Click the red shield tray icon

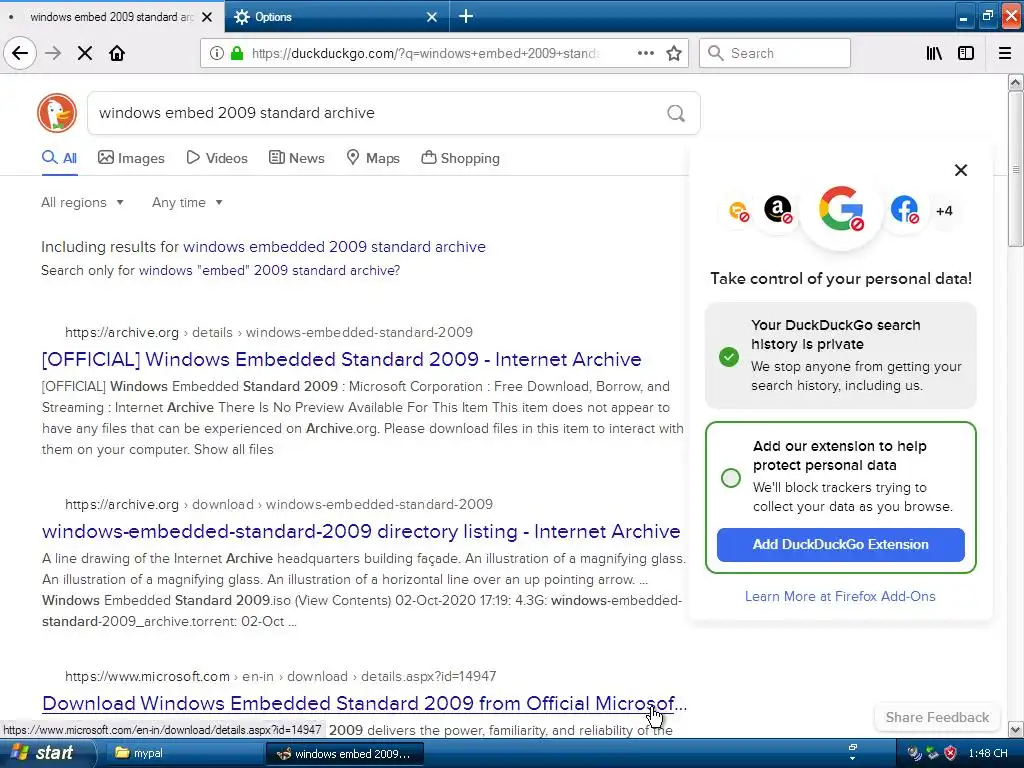coord(951,753)
